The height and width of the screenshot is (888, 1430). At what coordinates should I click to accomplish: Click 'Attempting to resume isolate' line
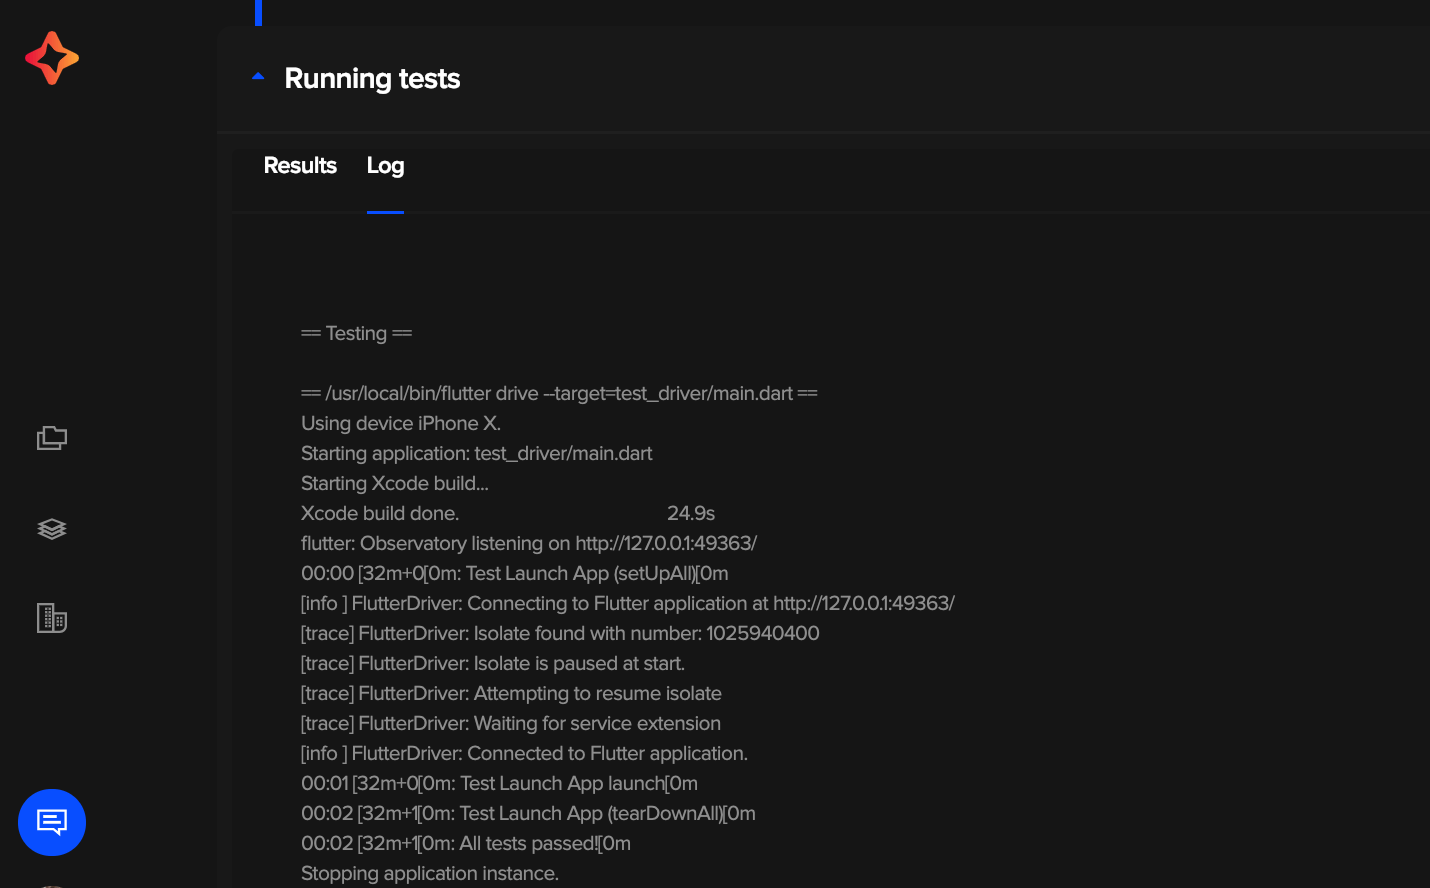(x=511, y=693)
